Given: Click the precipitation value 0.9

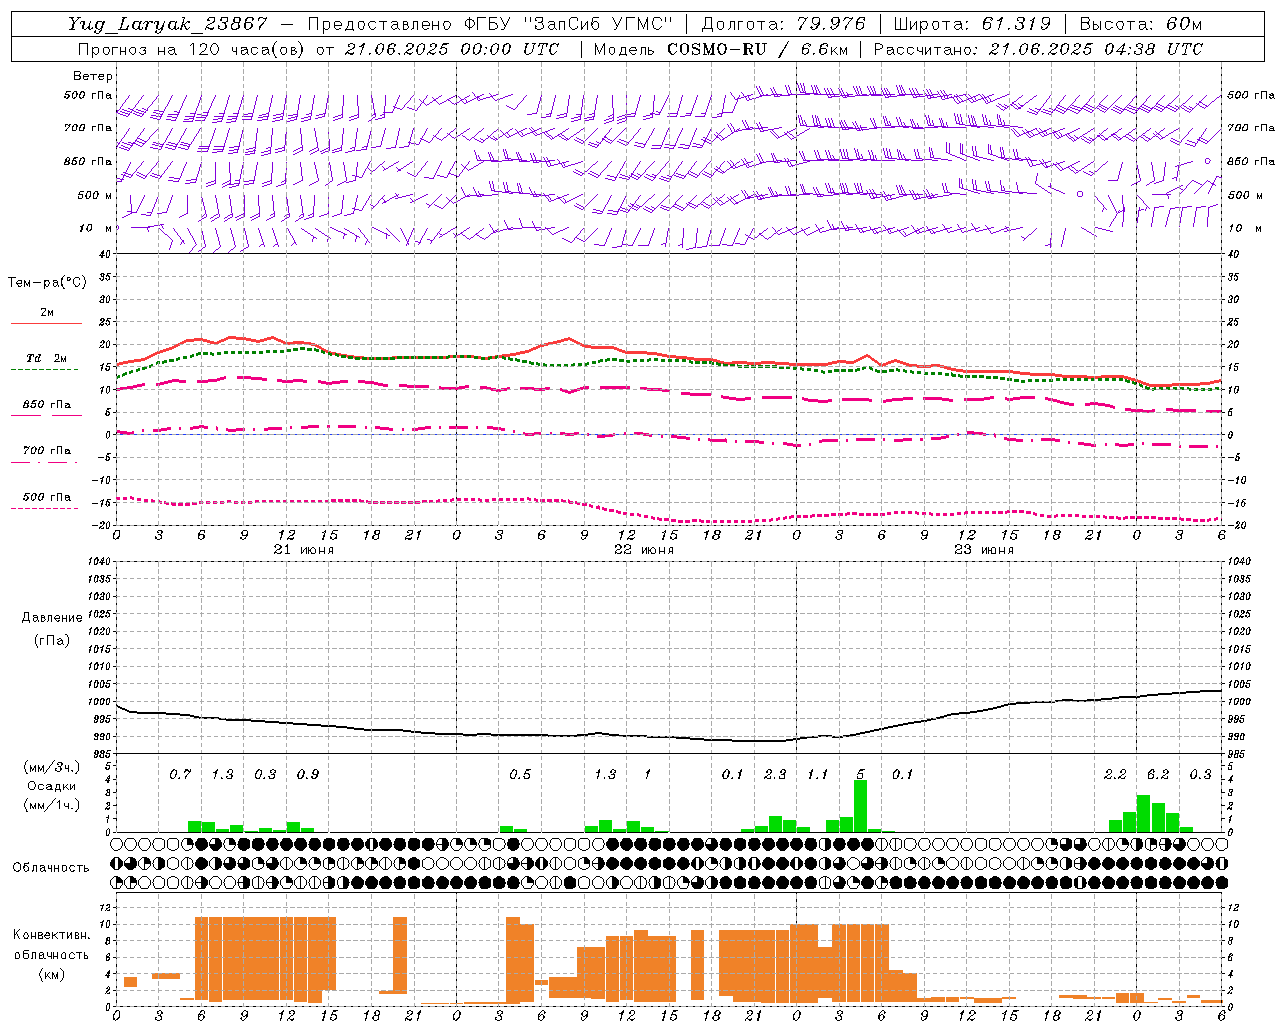Looking at the screenshot, I should 308,774.
